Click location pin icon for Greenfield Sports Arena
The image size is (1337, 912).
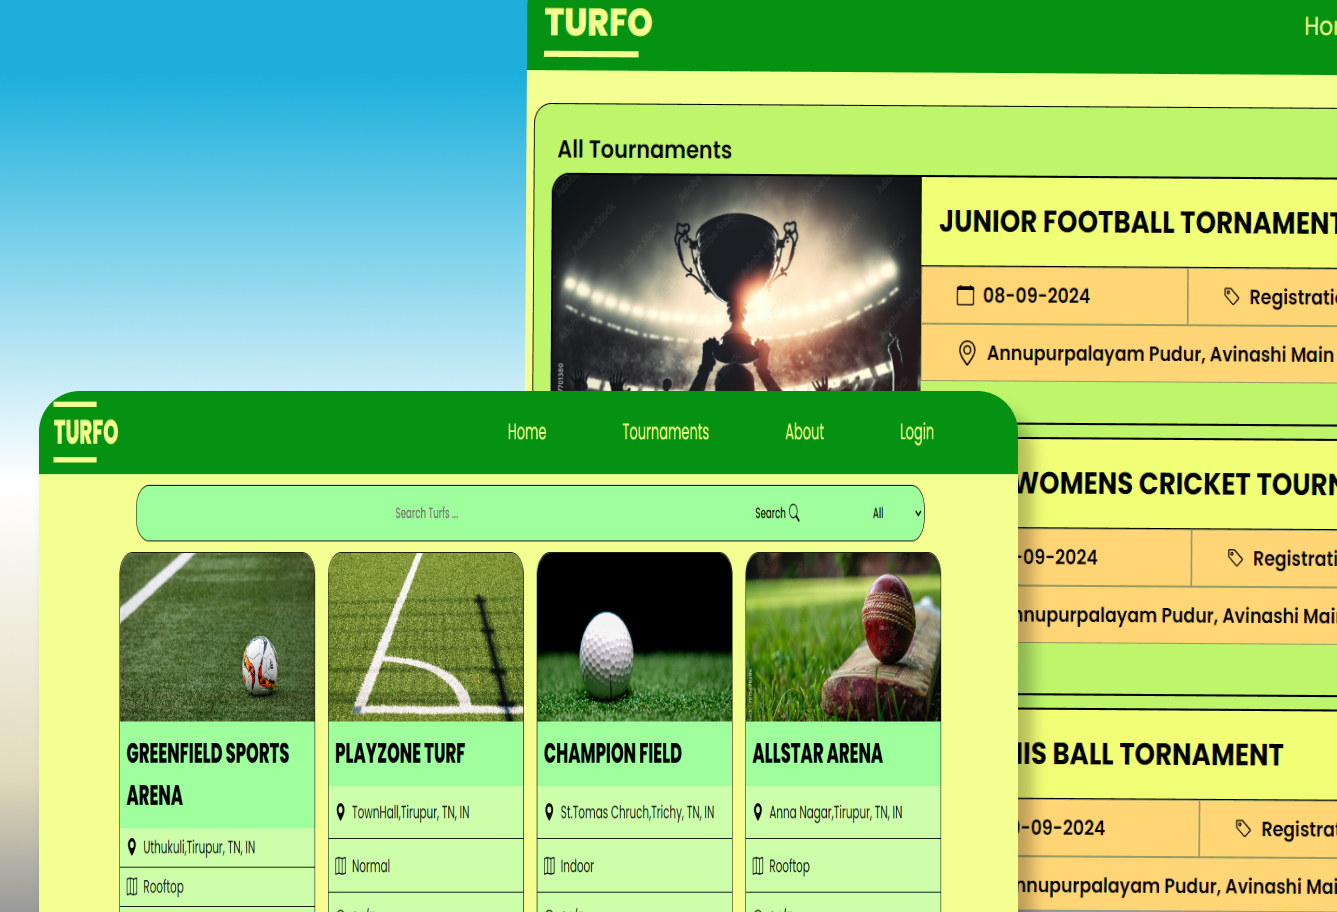pos(132,847)
